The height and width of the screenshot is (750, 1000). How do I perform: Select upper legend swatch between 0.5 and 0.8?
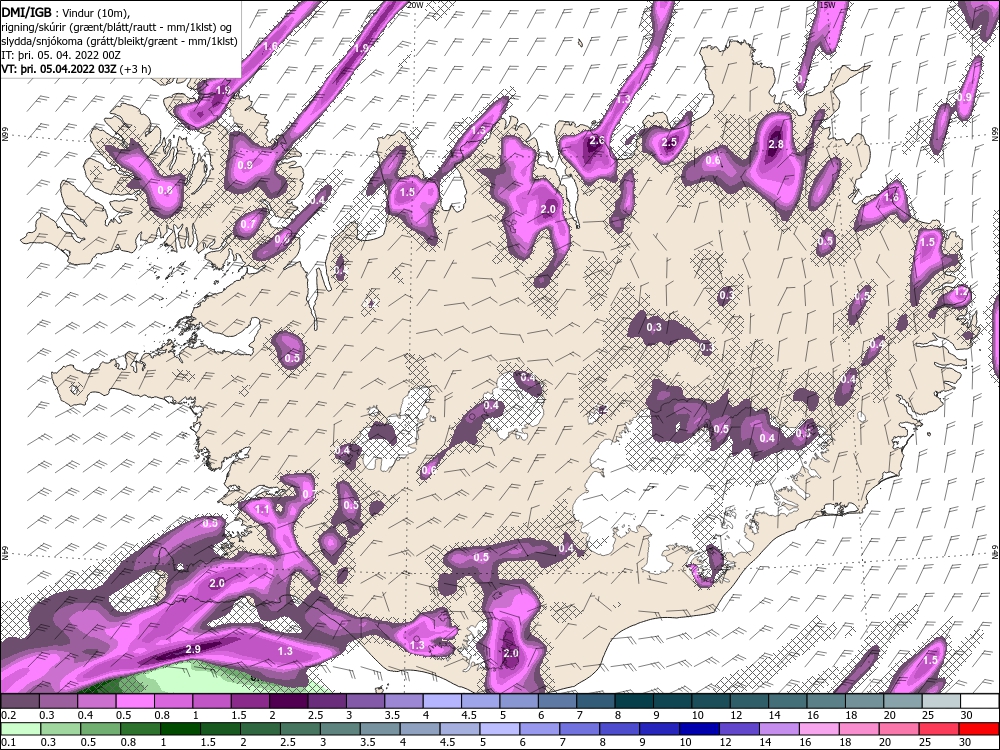135,702
